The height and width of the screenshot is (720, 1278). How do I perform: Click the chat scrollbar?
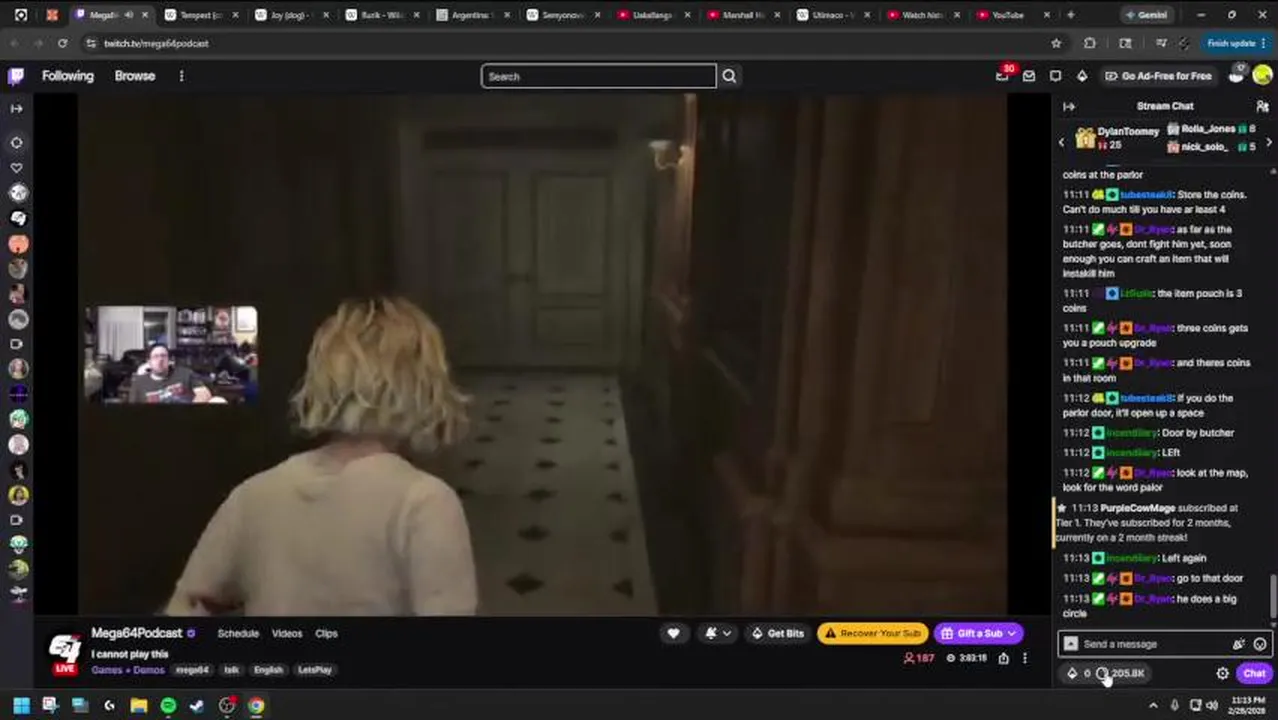1273,597
